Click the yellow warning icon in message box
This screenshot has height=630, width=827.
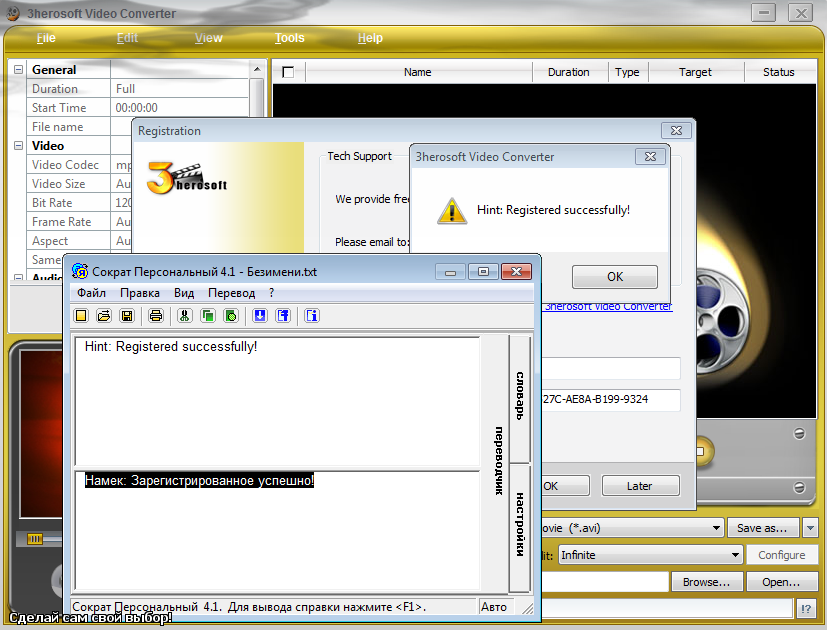pyautogui.click(x=452, y=211)
